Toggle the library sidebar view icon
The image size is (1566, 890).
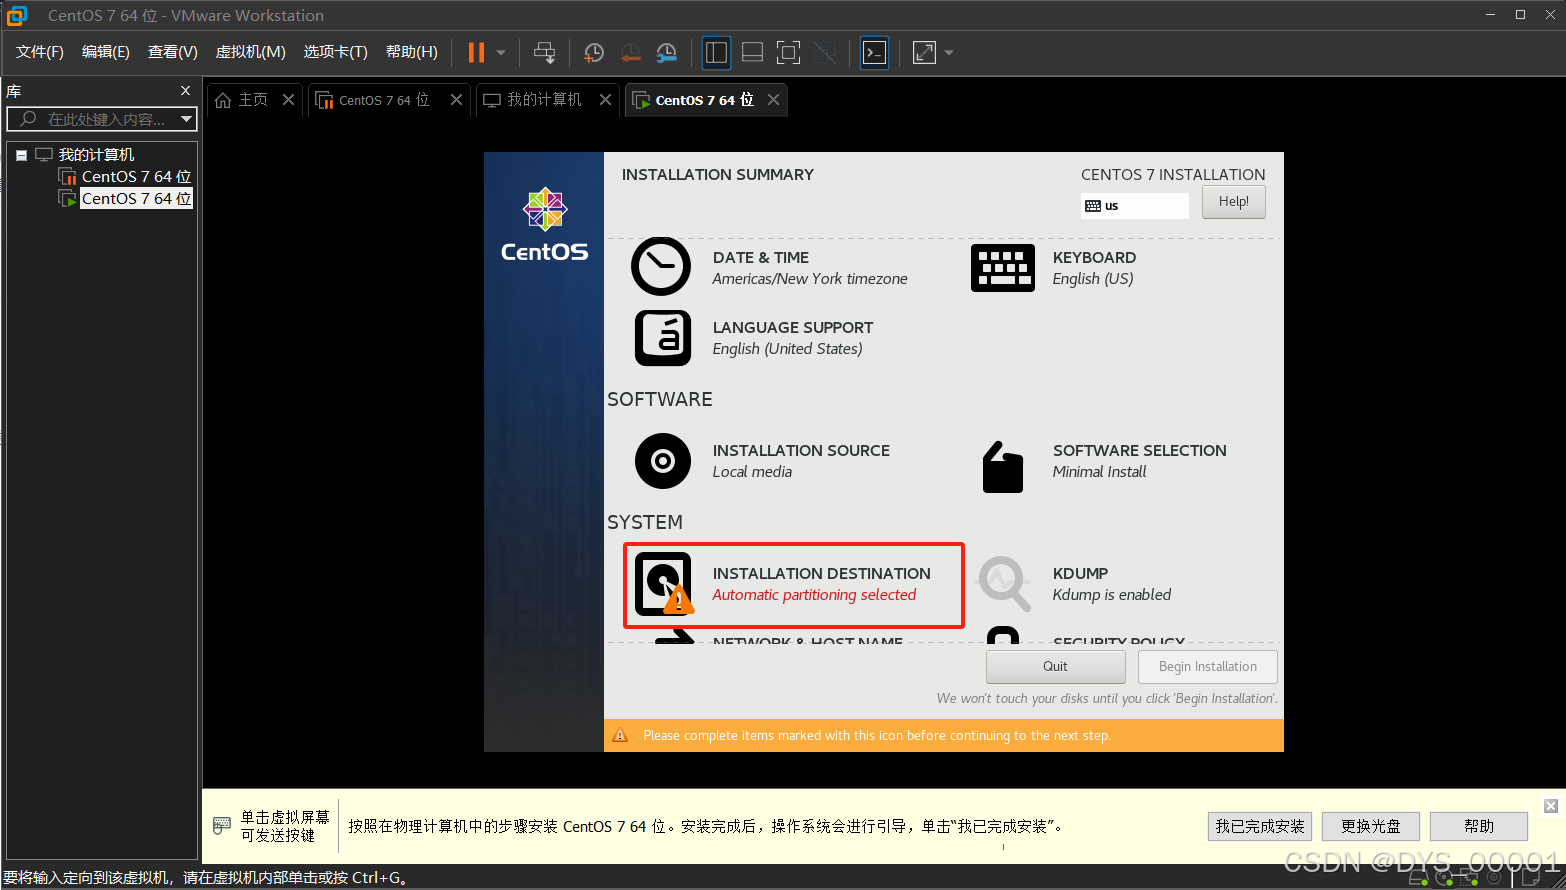(716, 52)
